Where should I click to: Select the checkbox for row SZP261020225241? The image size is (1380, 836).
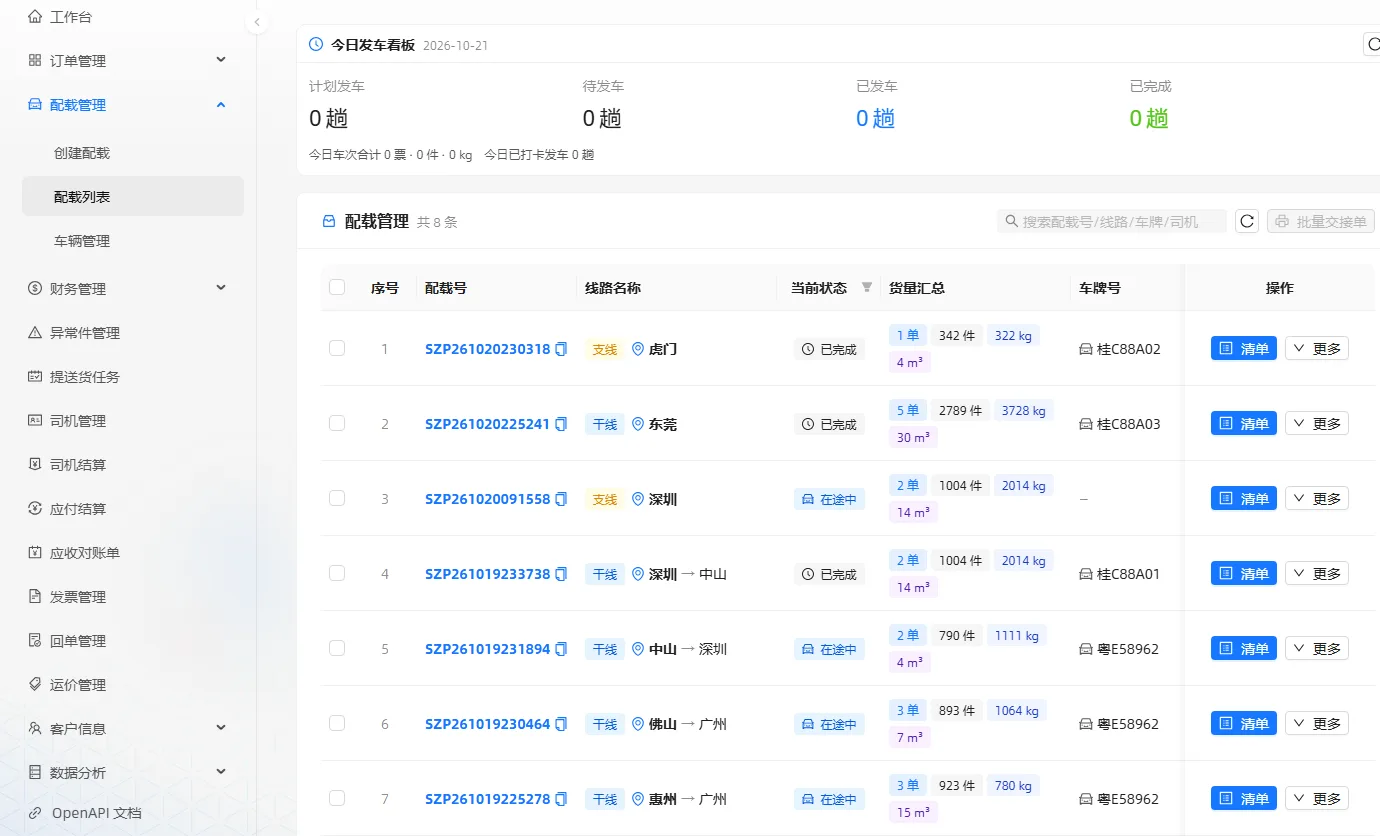337,423
